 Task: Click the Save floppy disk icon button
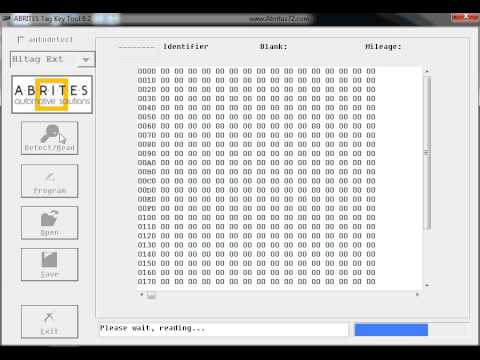pos(50,265)
